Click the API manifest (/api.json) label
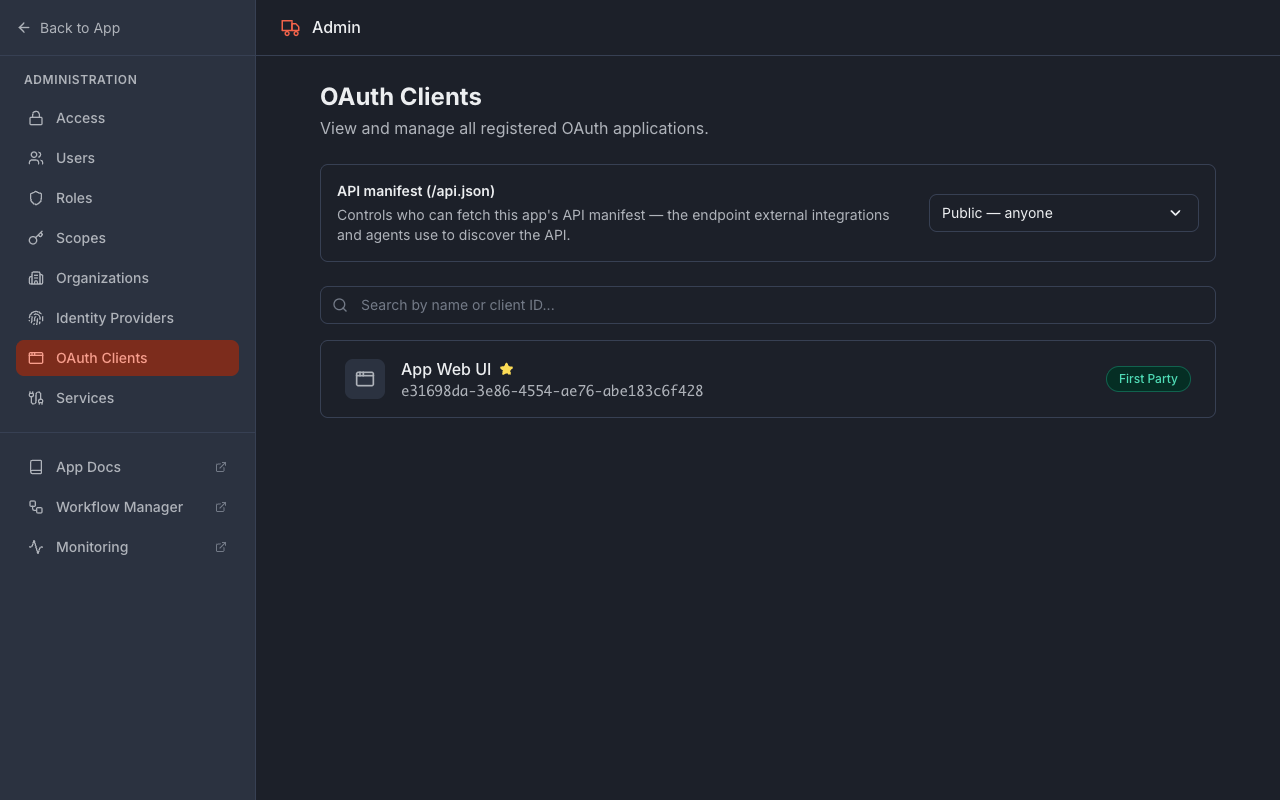The height and width of the screenshot is (800, 1280). pyautogui.click(x=416, y=191)
